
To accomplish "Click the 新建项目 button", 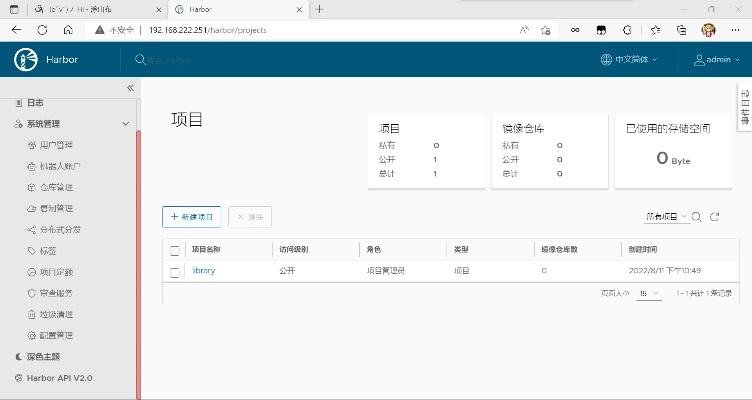I will (191, 216).
